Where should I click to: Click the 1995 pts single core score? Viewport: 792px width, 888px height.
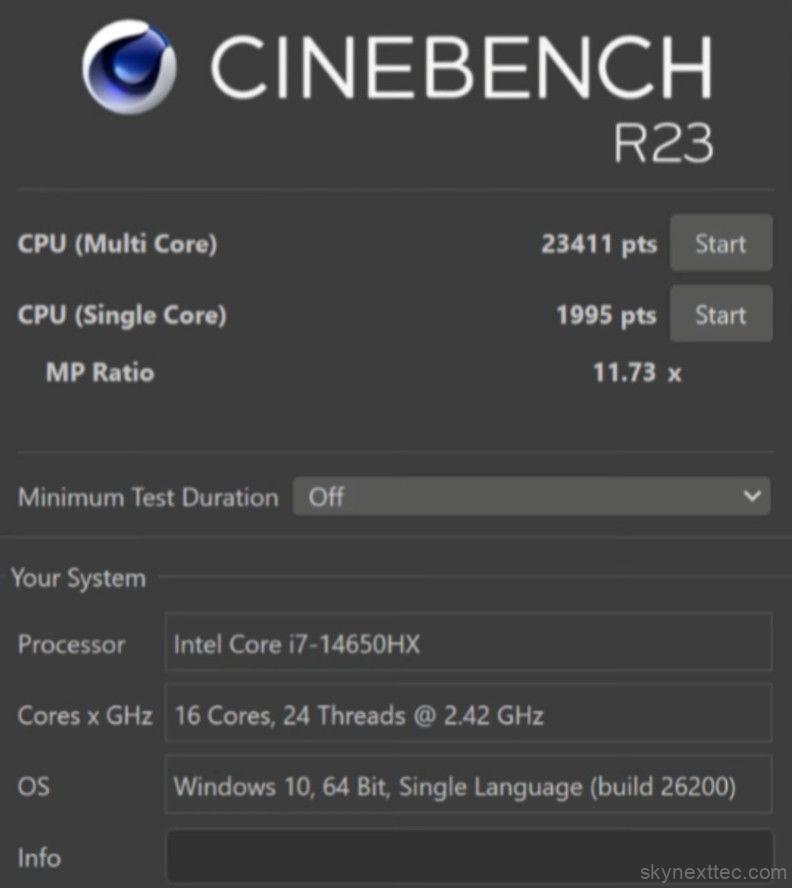606,315
